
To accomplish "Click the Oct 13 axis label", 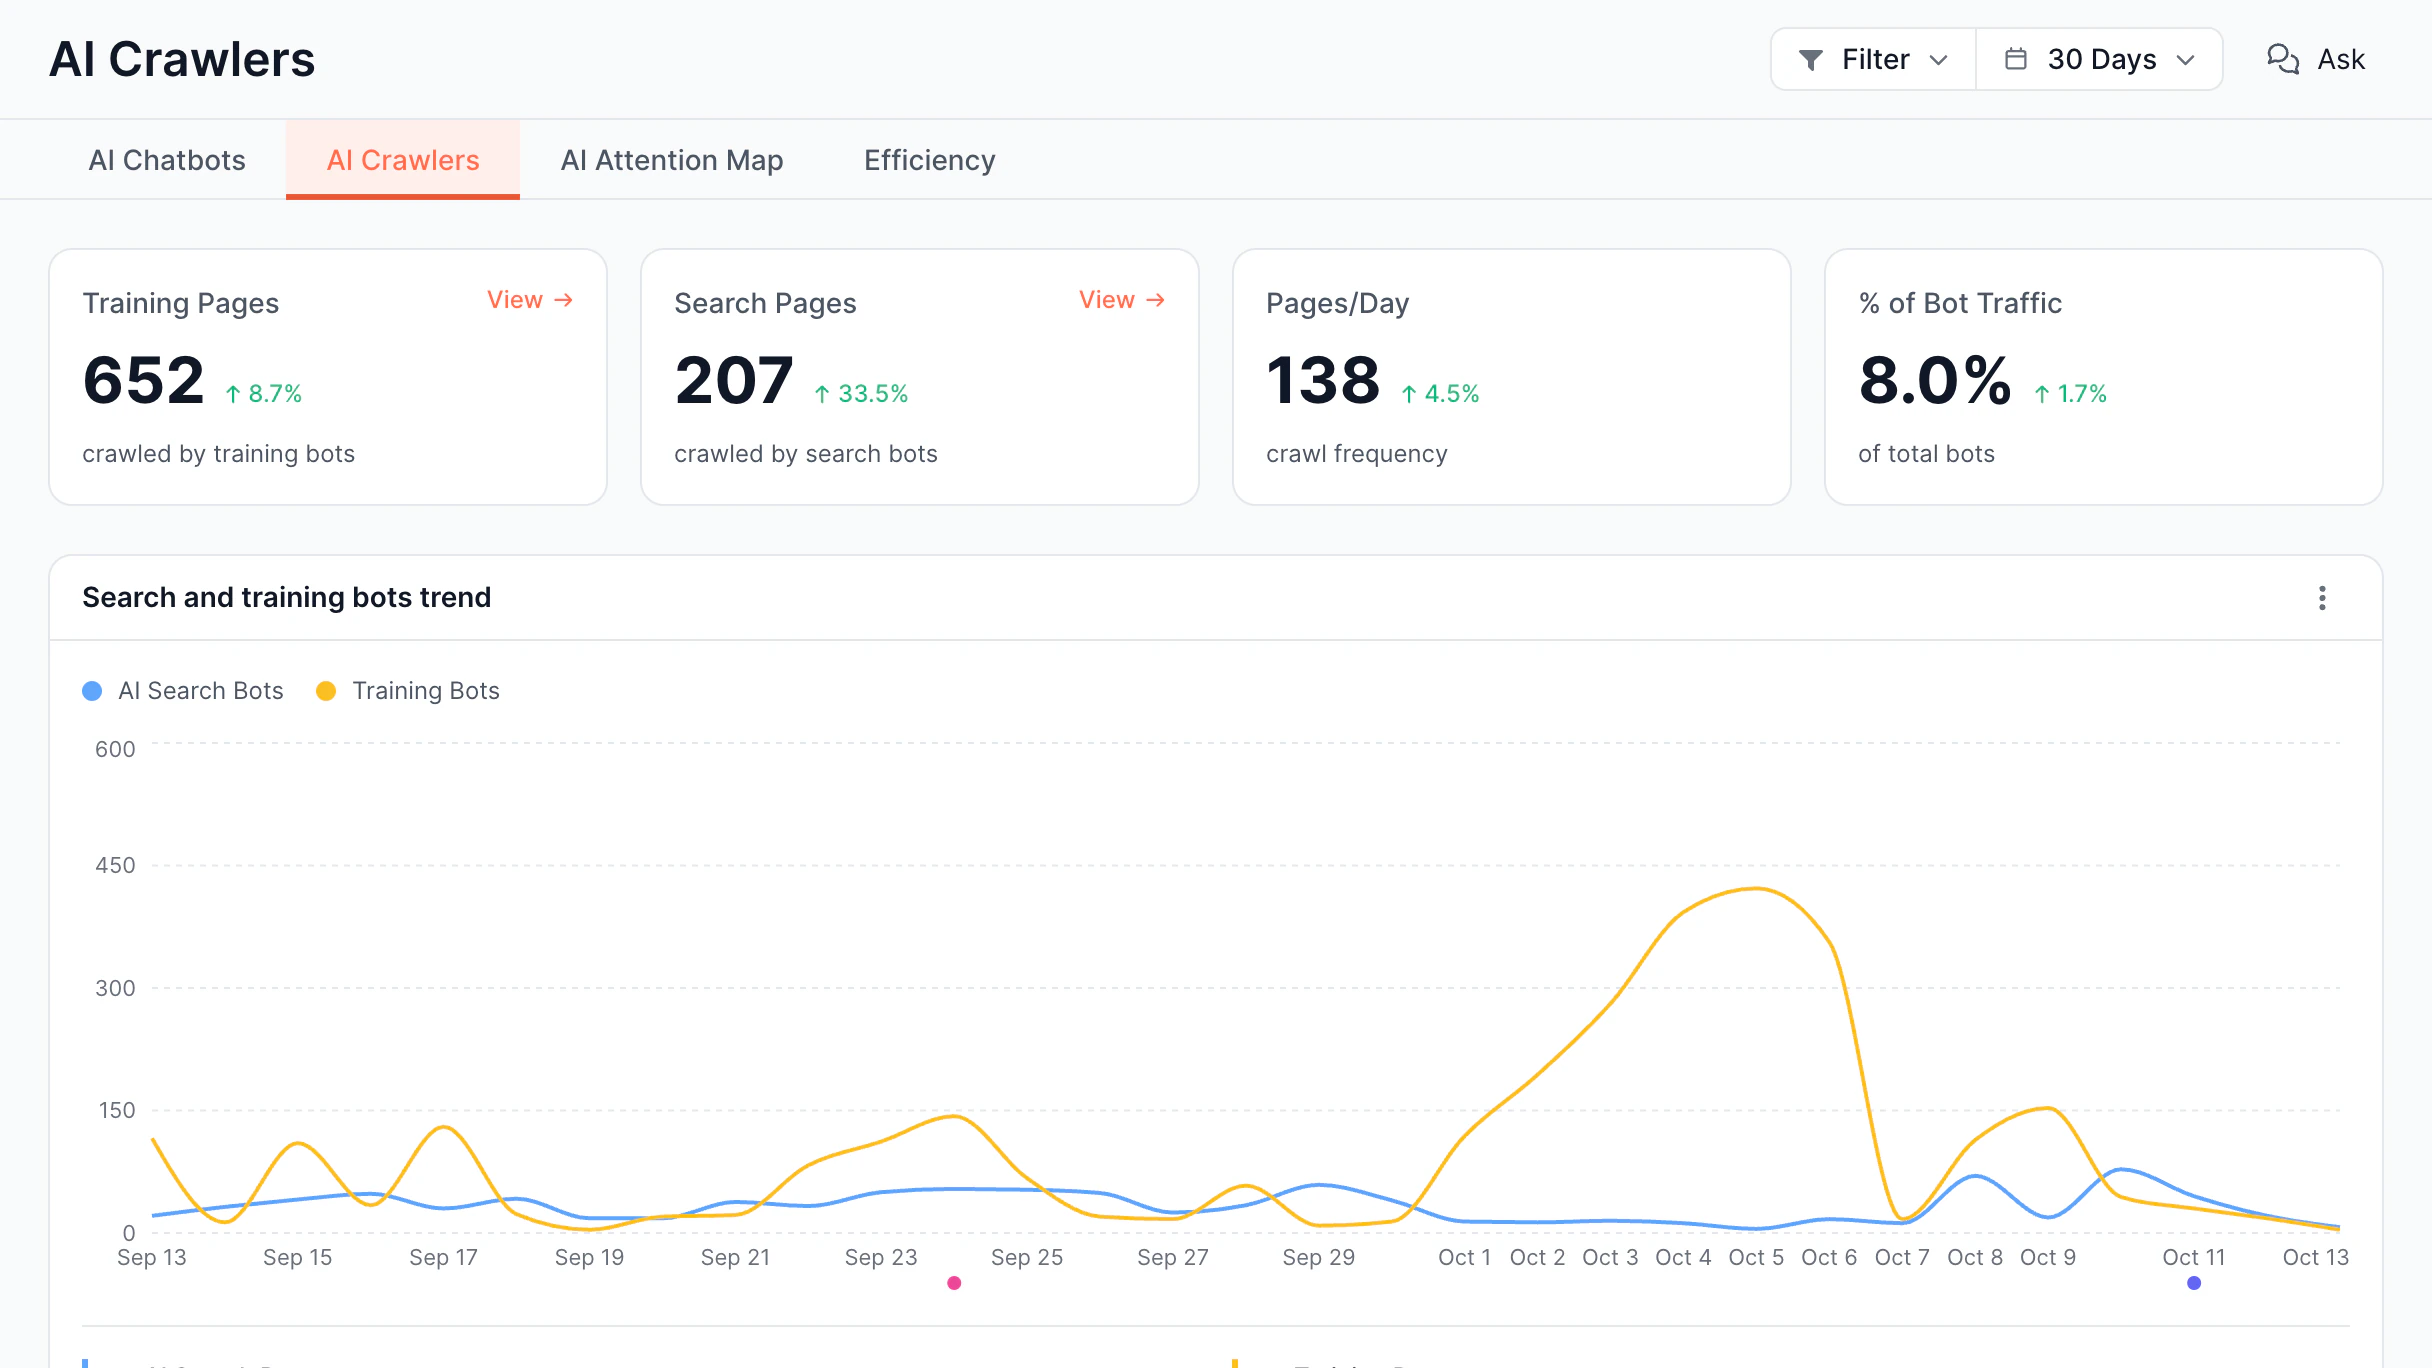I will coord(2316,1257).
